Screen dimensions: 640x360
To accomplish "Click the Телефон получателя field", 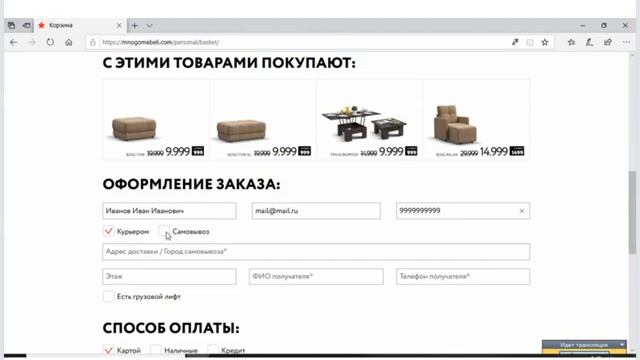I will (x=463, y=276).
